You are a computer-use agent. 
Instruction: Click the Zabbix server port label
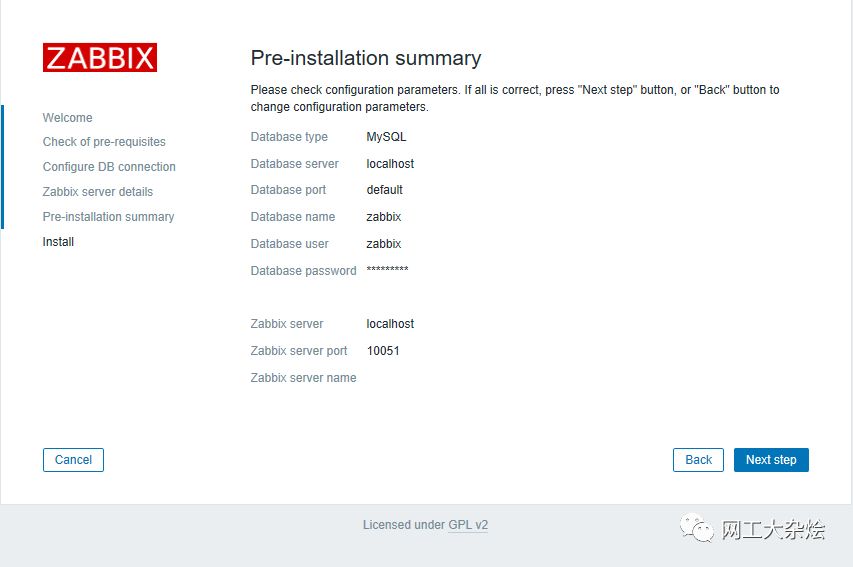(299, 351)
